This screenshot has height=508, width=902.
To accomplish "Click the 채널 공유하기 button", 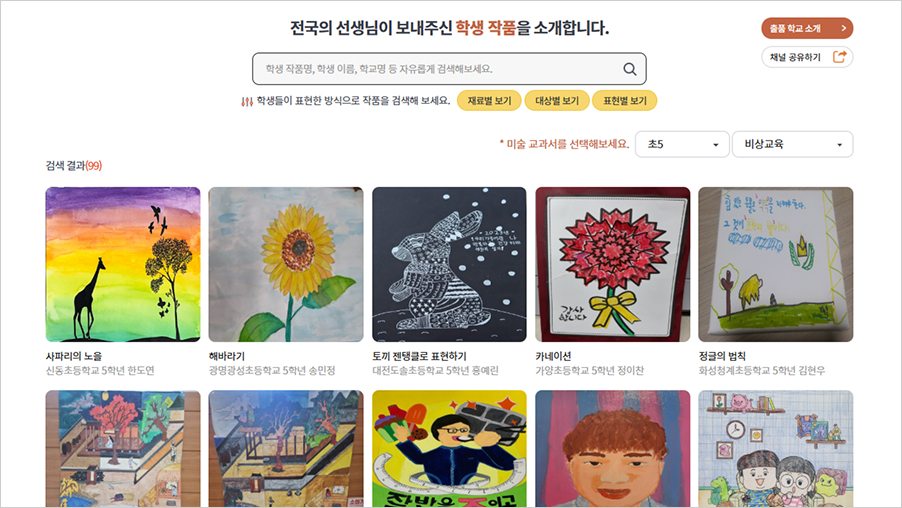I will click(x=807, y=57).
